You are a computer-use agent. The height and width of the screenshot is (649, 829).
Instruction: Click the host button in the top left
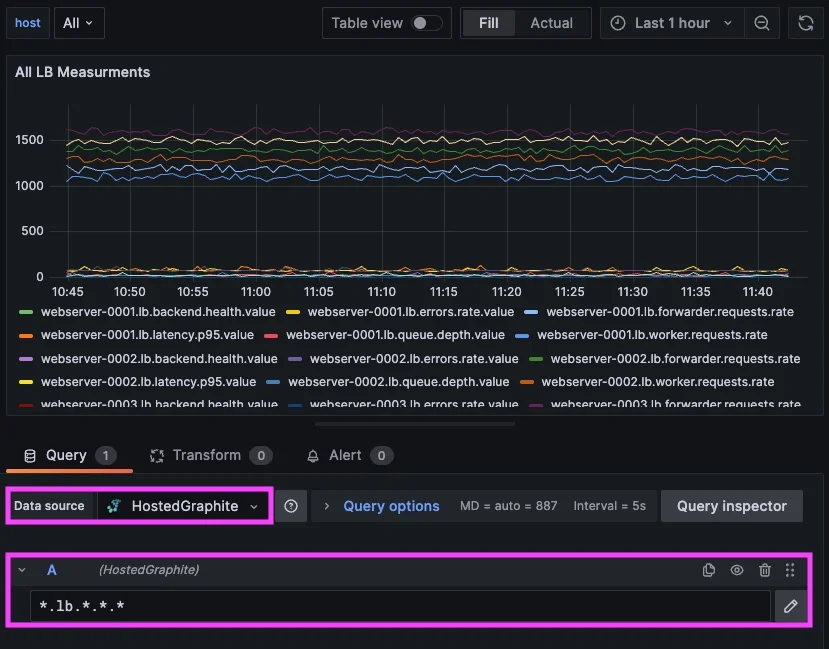[27, 22]
